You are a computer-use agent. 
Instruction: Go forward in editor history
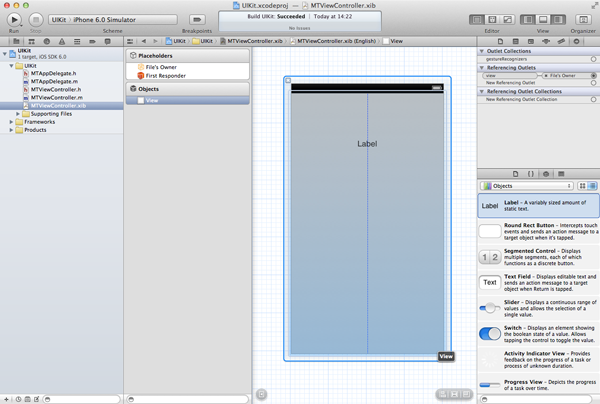pyautogui.click(x=155, y=41)
